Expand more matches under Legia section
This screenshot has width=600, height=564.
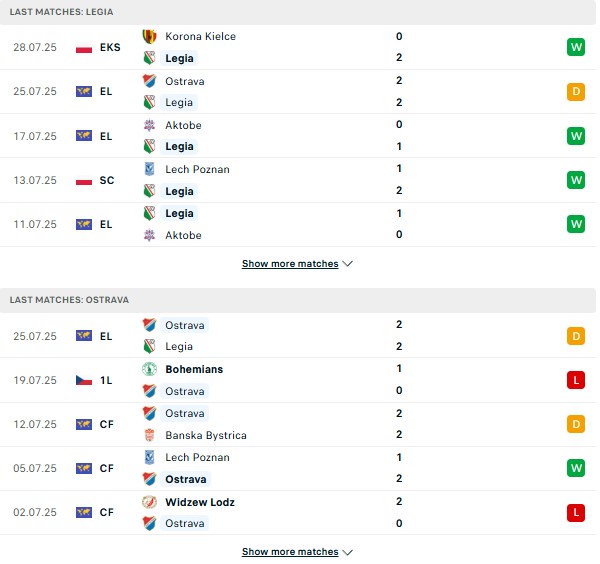(x=290, y=264)
